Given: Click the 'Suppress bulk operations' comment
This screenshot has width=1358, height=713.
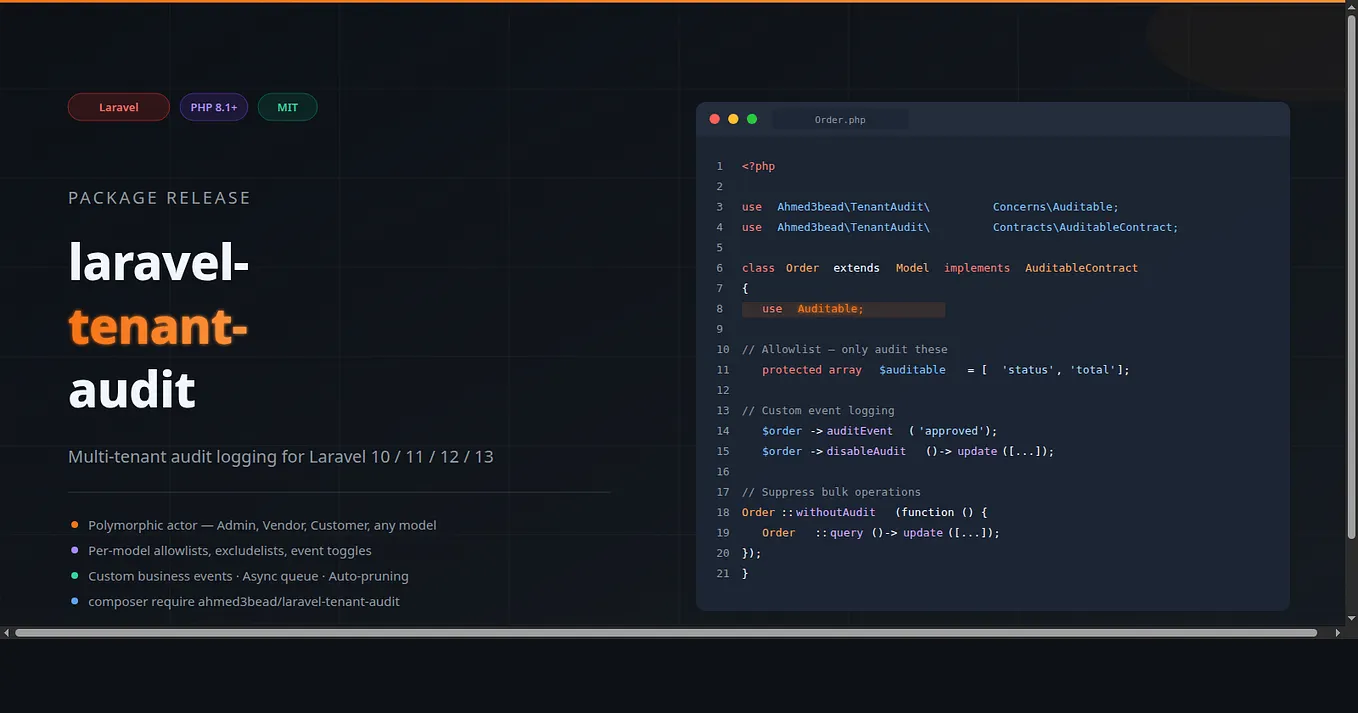Looking at the screenshot, I should [831, 492].
